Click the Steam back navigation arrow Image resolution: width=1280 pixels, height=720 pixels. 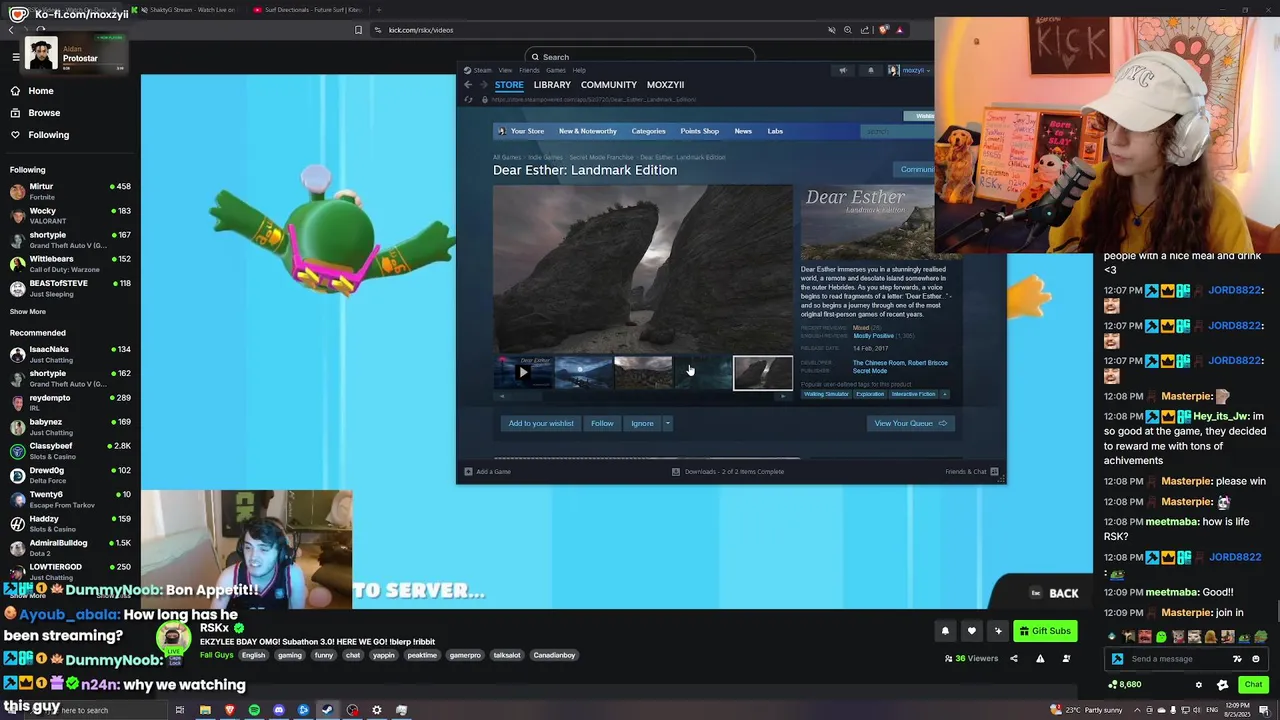[x=468, y=85]
